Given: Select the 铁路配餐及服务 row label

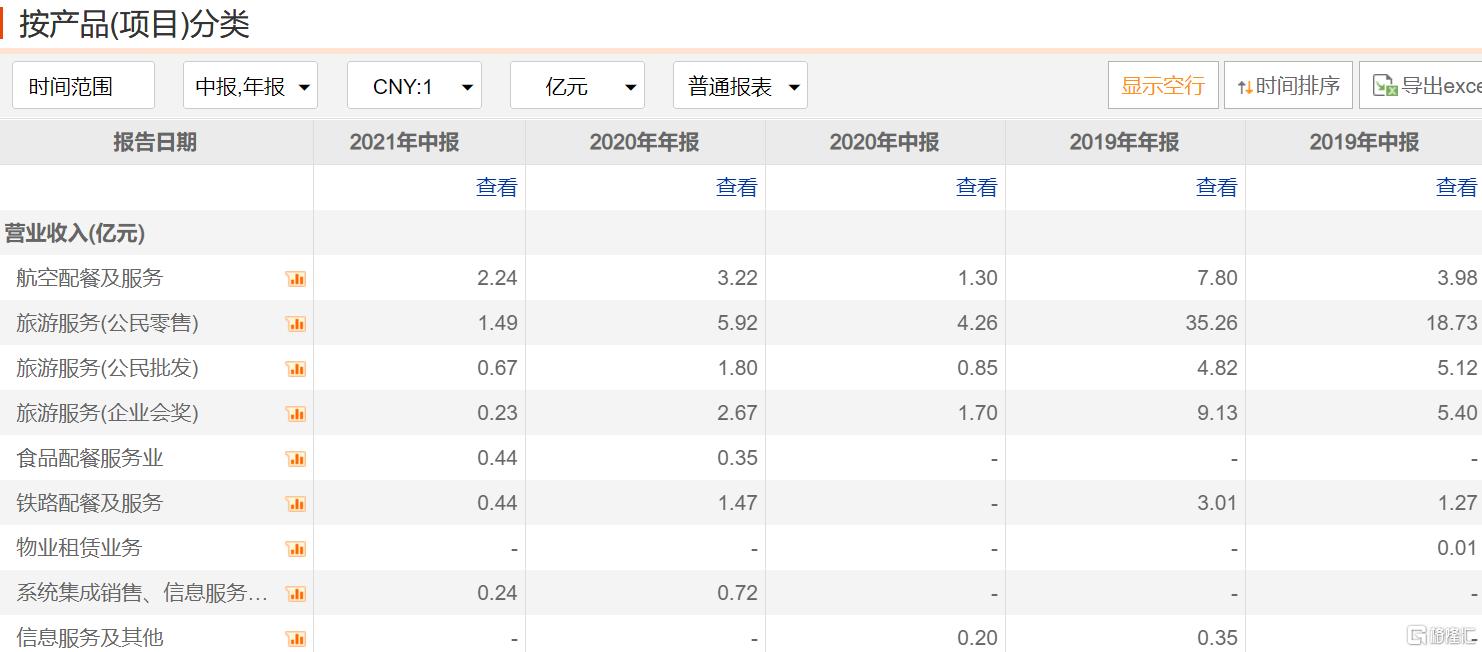Looking at the screenshot, I should [89, 503].
